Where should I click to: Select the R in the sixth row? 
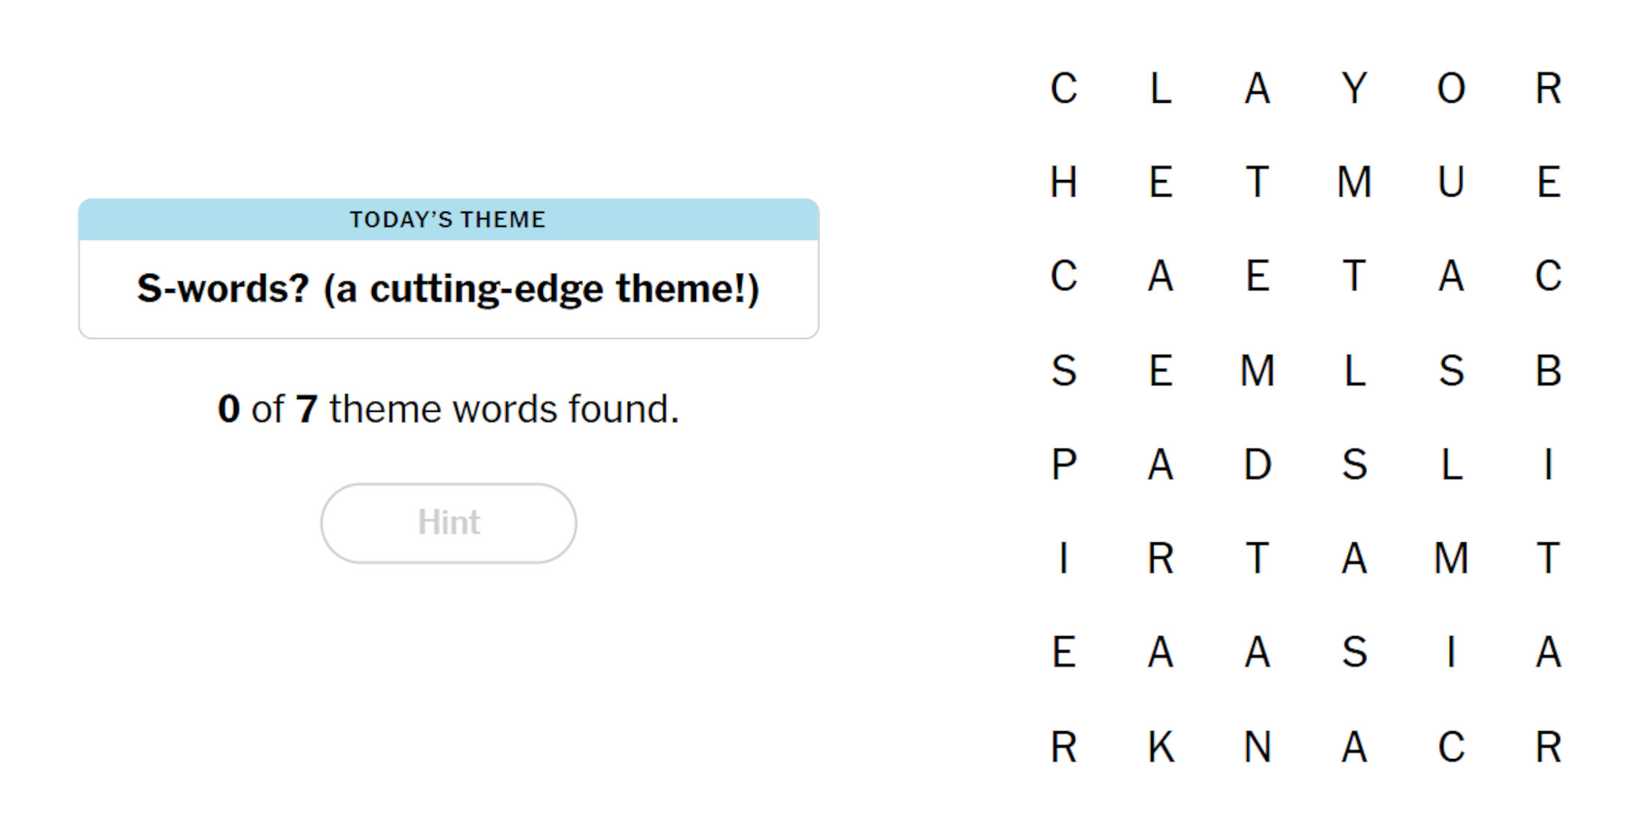1160,559
